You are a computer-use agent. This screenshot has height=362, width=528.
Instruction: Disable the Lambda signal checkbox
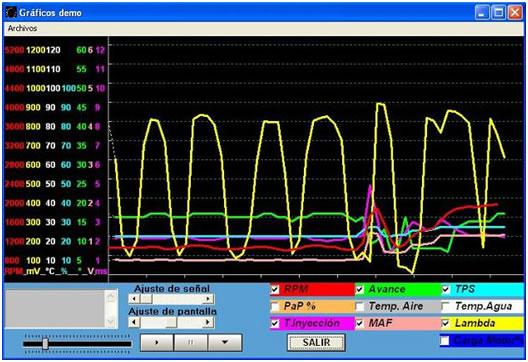(x=446, y=323)
